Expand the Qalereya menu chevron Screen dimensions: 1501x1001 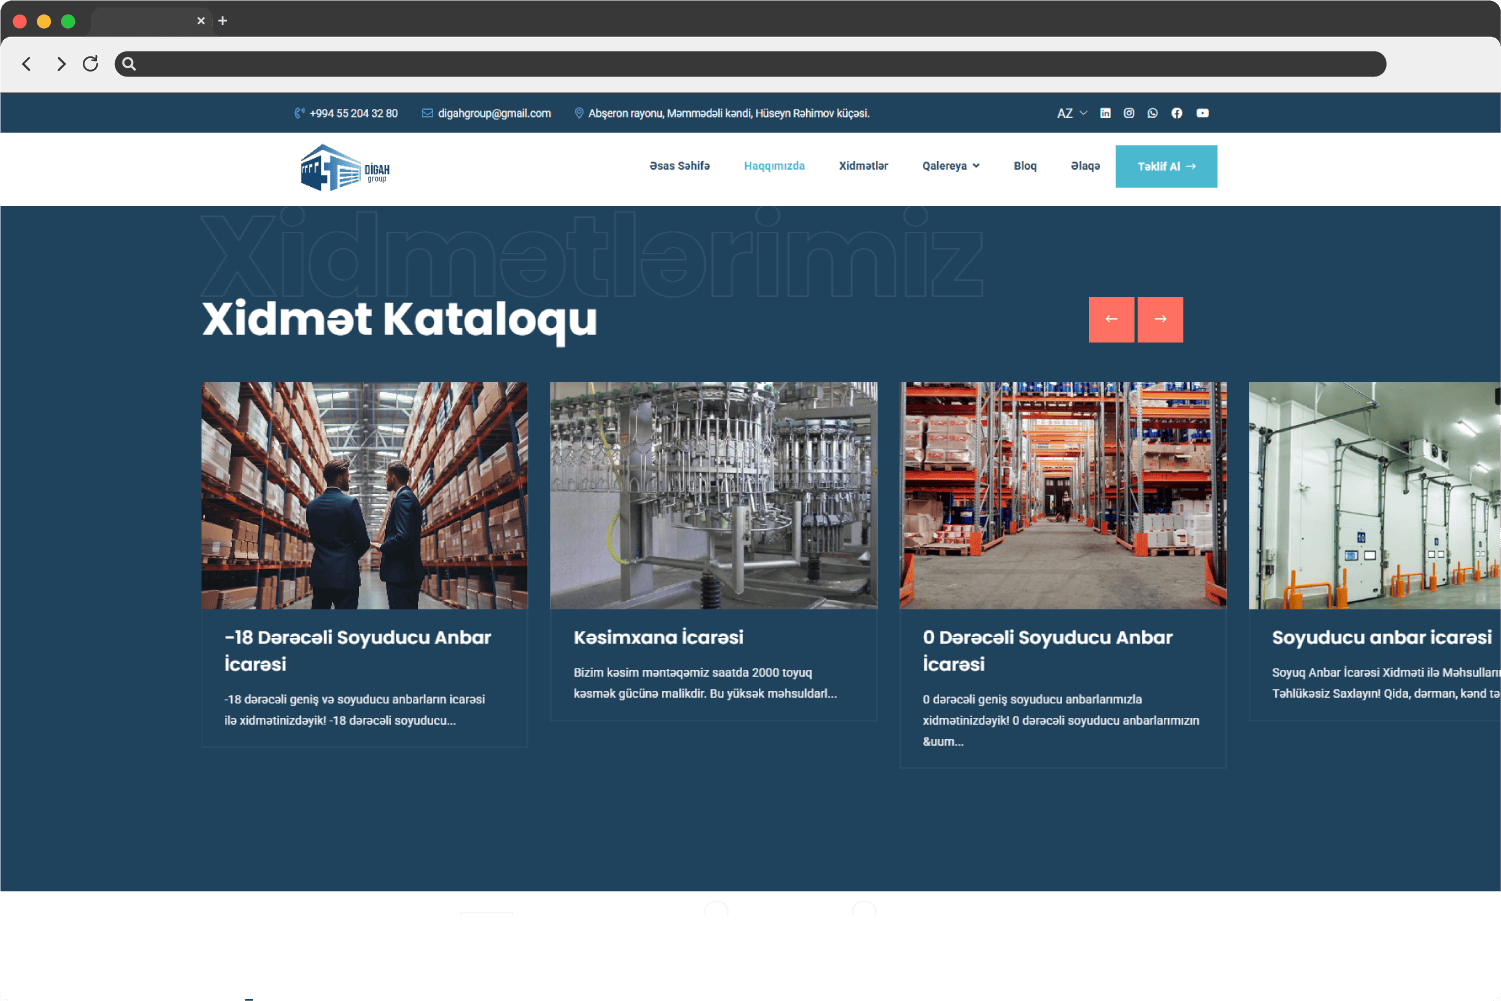click(x=976, y=166)
